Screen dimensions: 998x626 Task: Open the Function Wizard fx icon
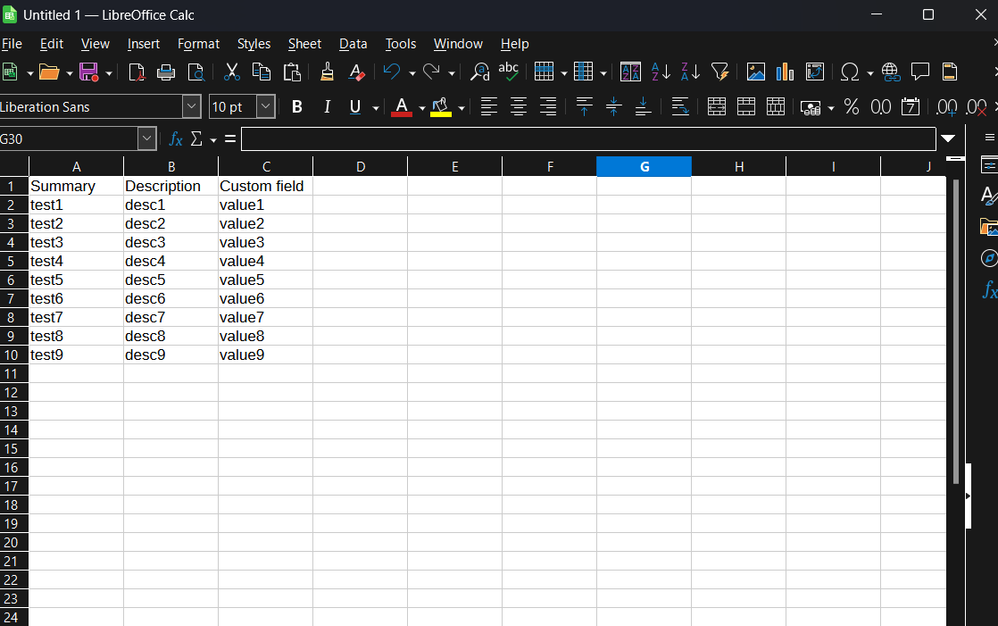tap(176, 139)
